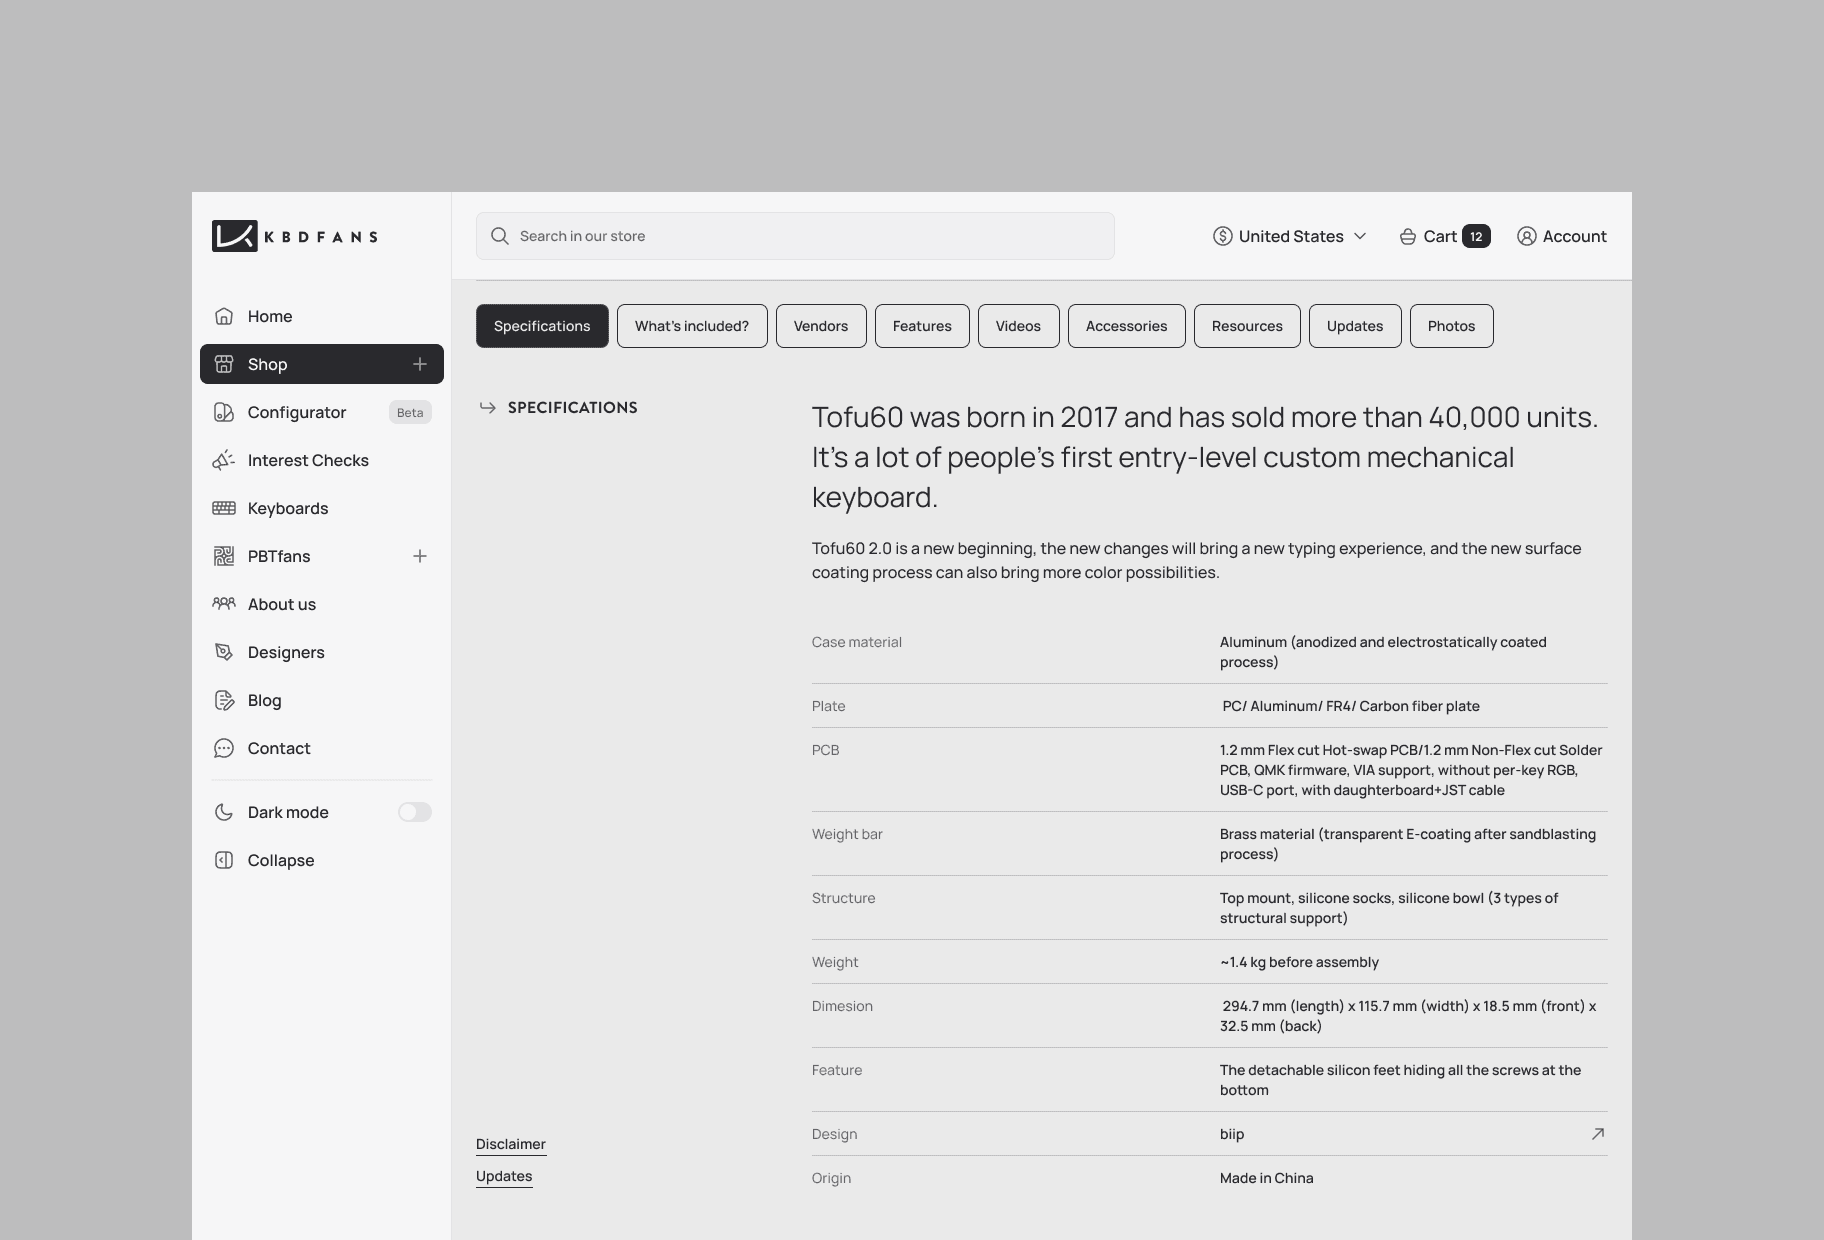
Task: Navigate to Keyboards
Action: point(322,508)
